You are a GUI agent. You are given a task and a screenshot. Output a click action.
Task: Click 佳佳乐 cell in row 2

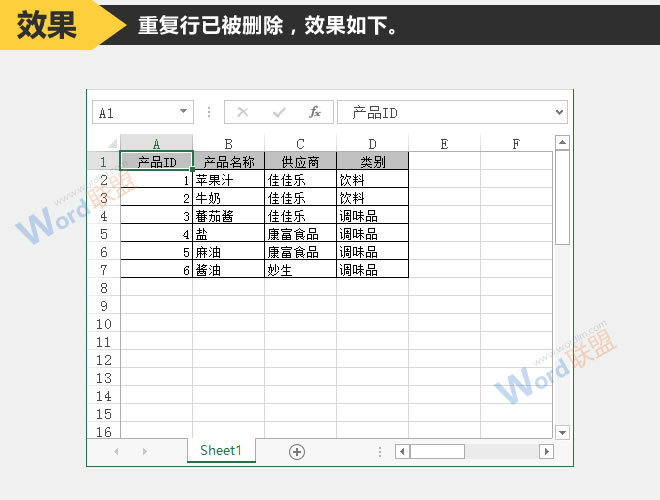(301, 180)
